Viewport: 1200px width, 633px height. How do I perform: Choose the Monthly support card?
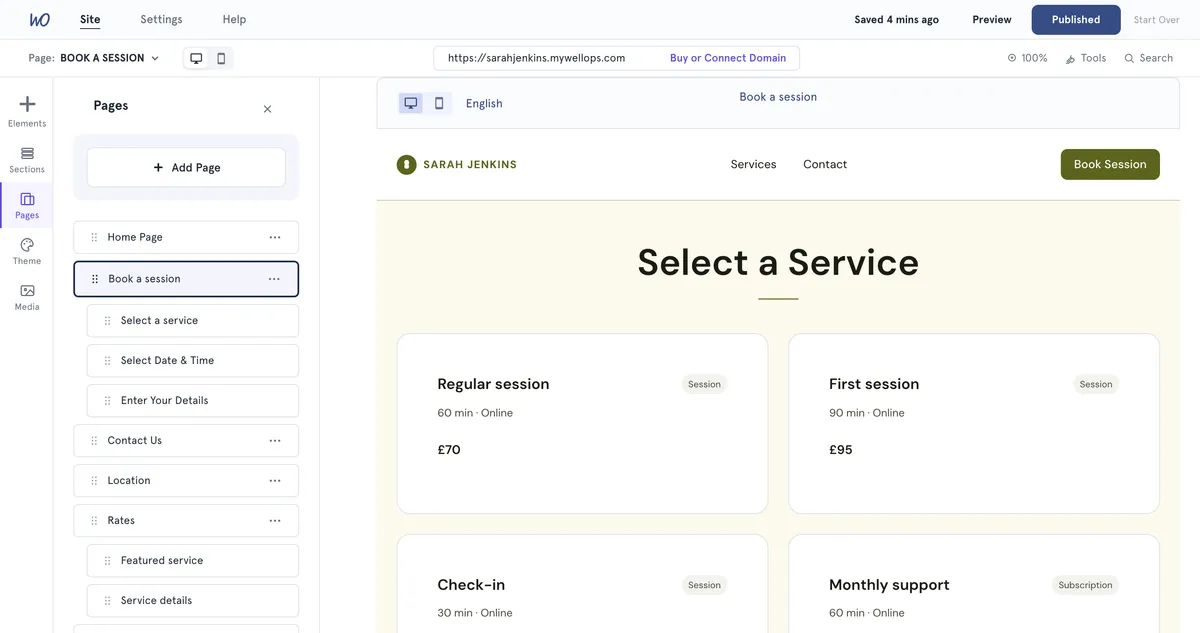974,584
